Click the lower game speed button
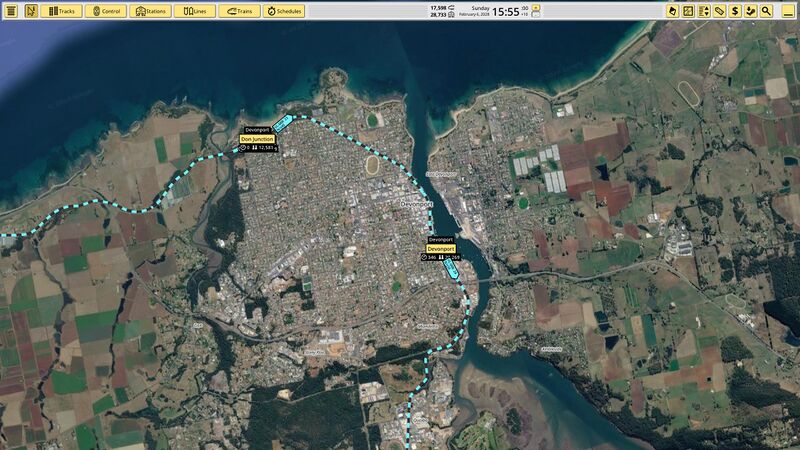The height and width of the screenshot is (450, 800). coord(536,14)
